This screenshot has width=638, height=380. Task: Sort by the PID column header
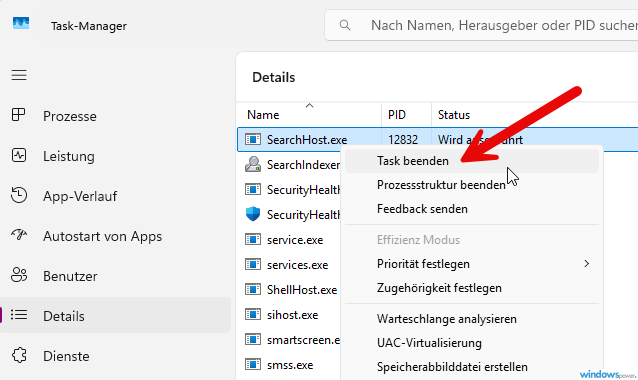coord(397,115)
